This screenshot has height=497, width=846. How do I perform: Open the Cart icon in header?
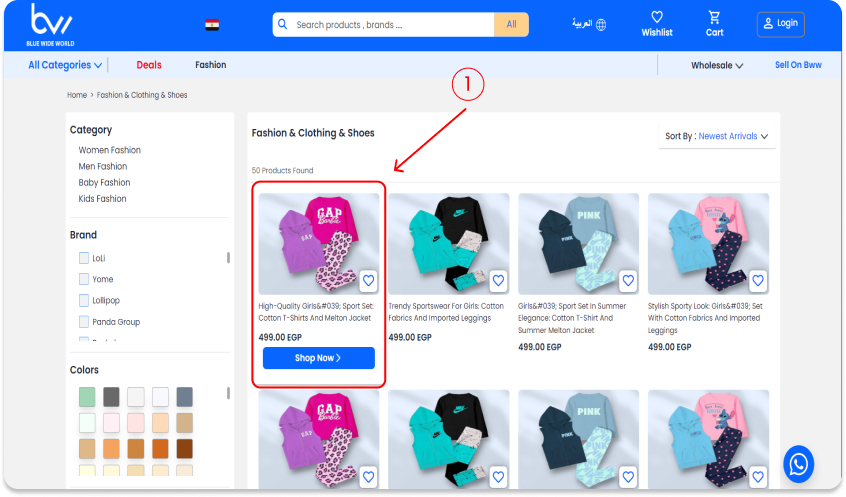click(714, 17)
